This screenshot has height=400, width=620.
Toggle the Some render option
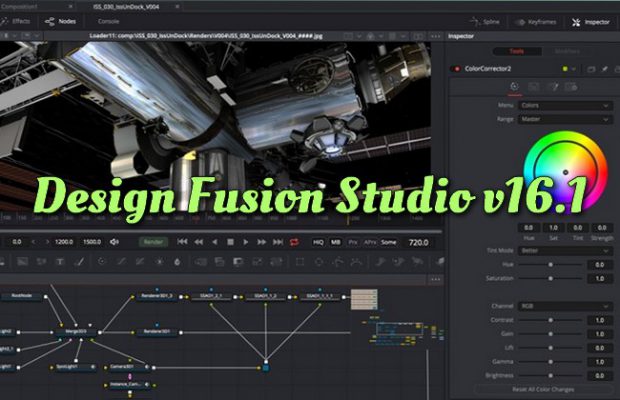click(x=388, y=242)
